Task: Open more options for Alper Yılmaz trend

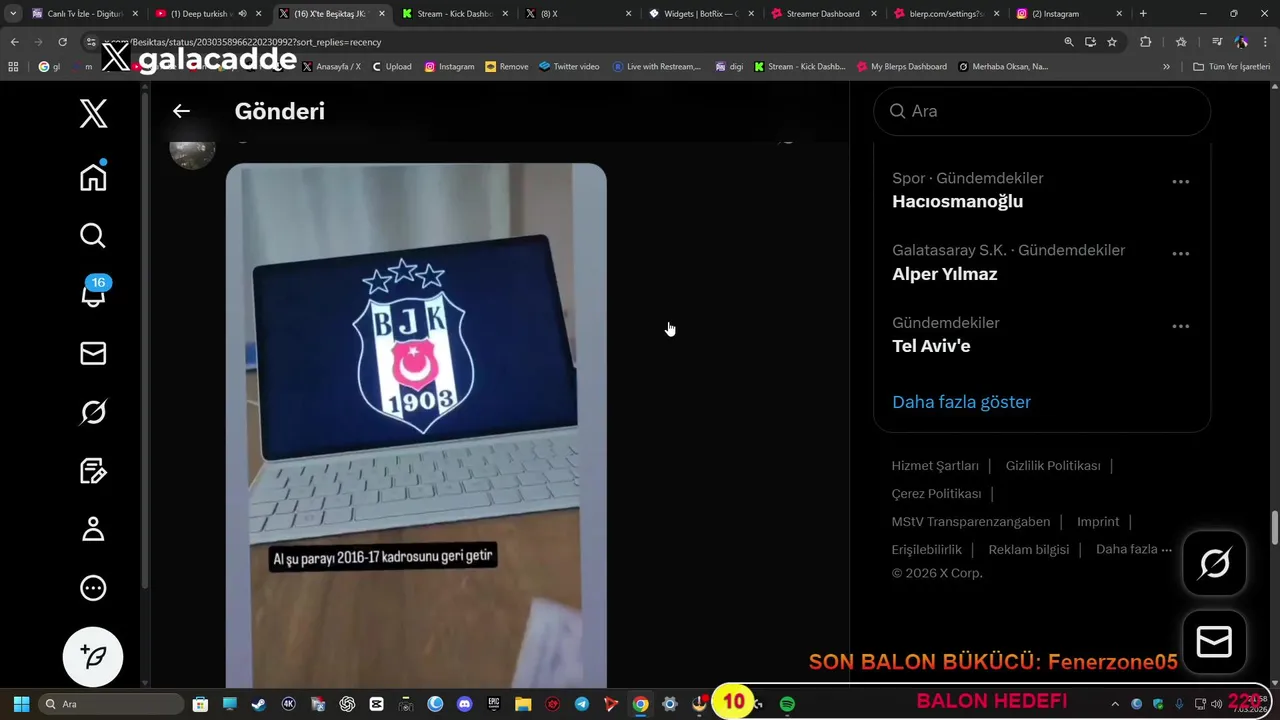Action: pos(1180,254)
